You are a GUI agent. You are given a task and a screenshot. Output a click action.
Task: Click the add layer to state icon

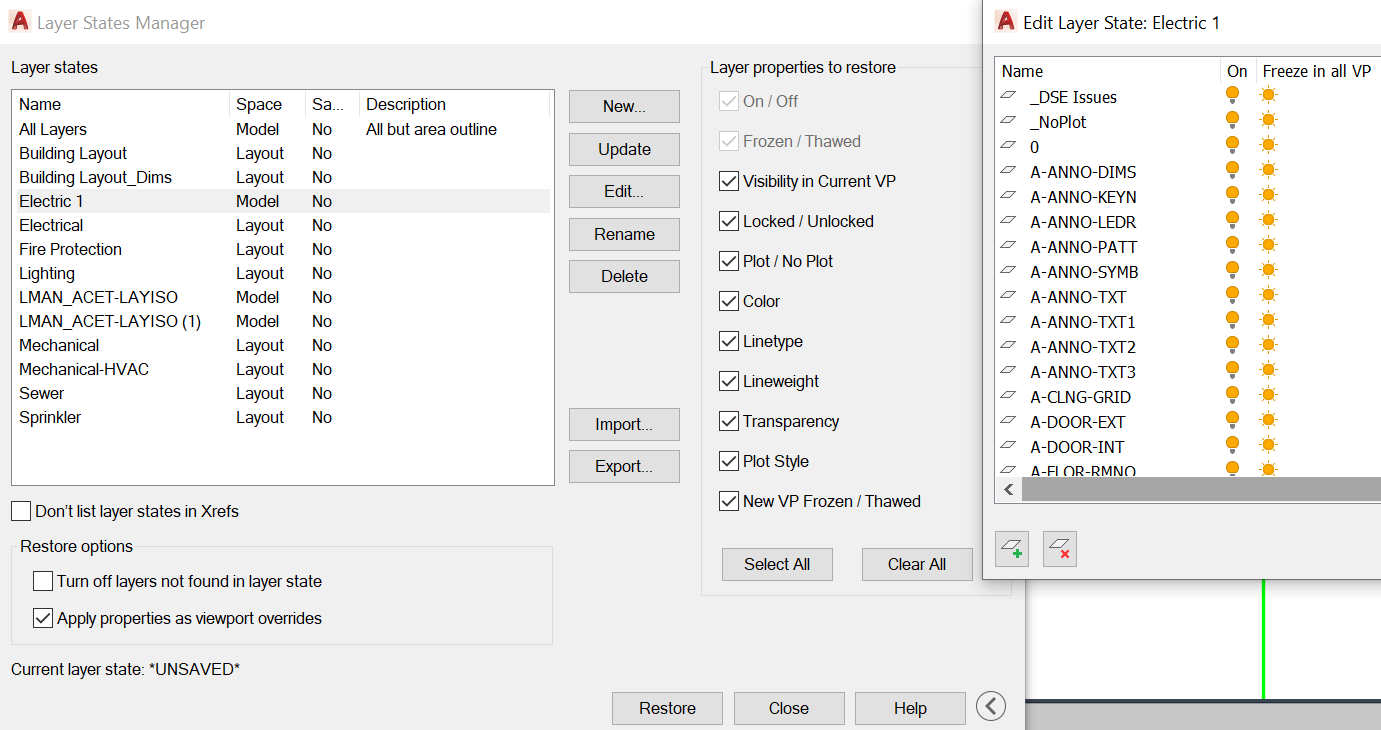1013,549
